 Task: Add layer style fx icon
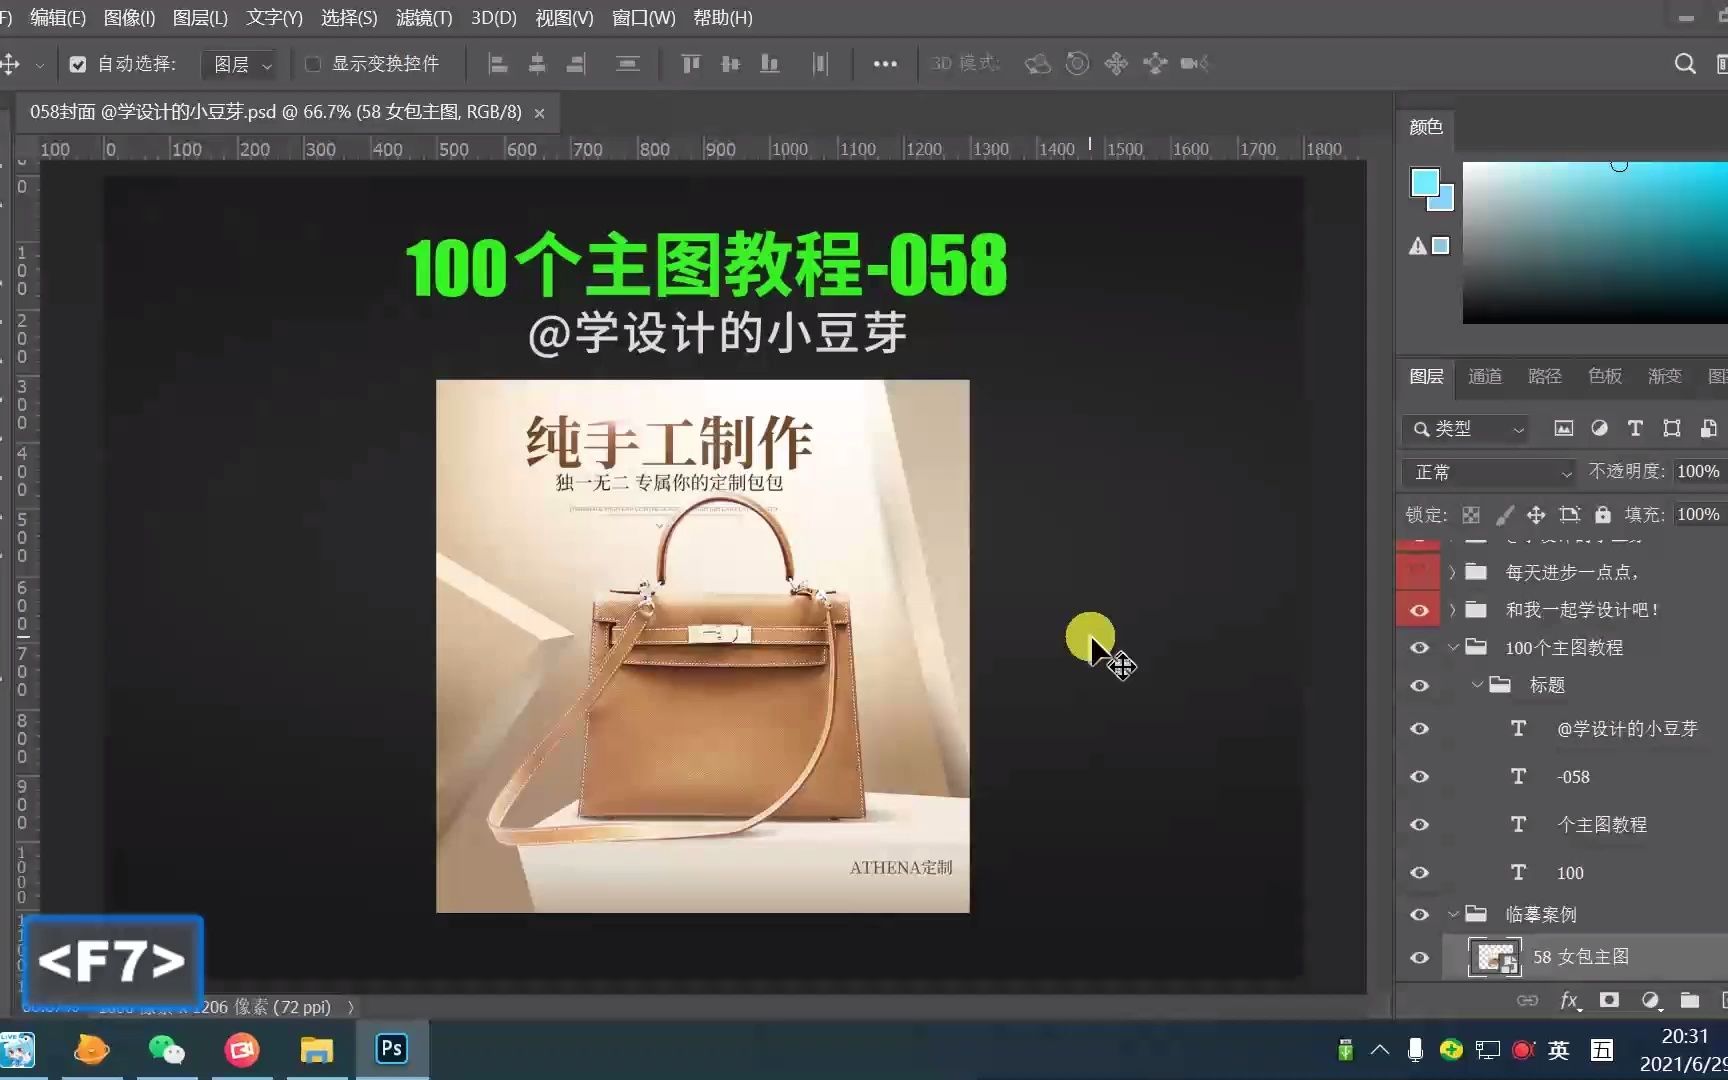click(1569, 1000)
